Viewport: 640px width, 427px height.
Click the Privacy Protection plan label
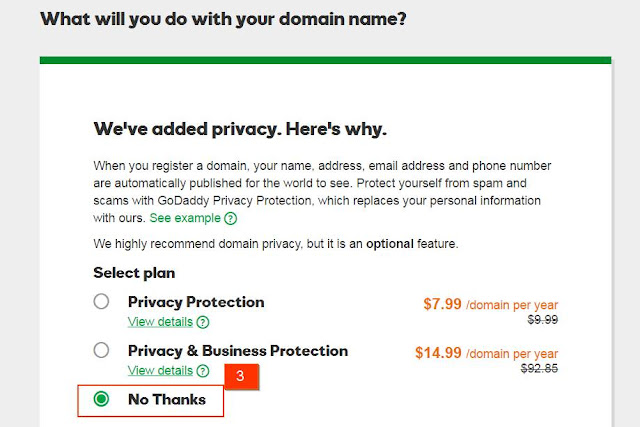pyautogui.click(x=196, y=302)
